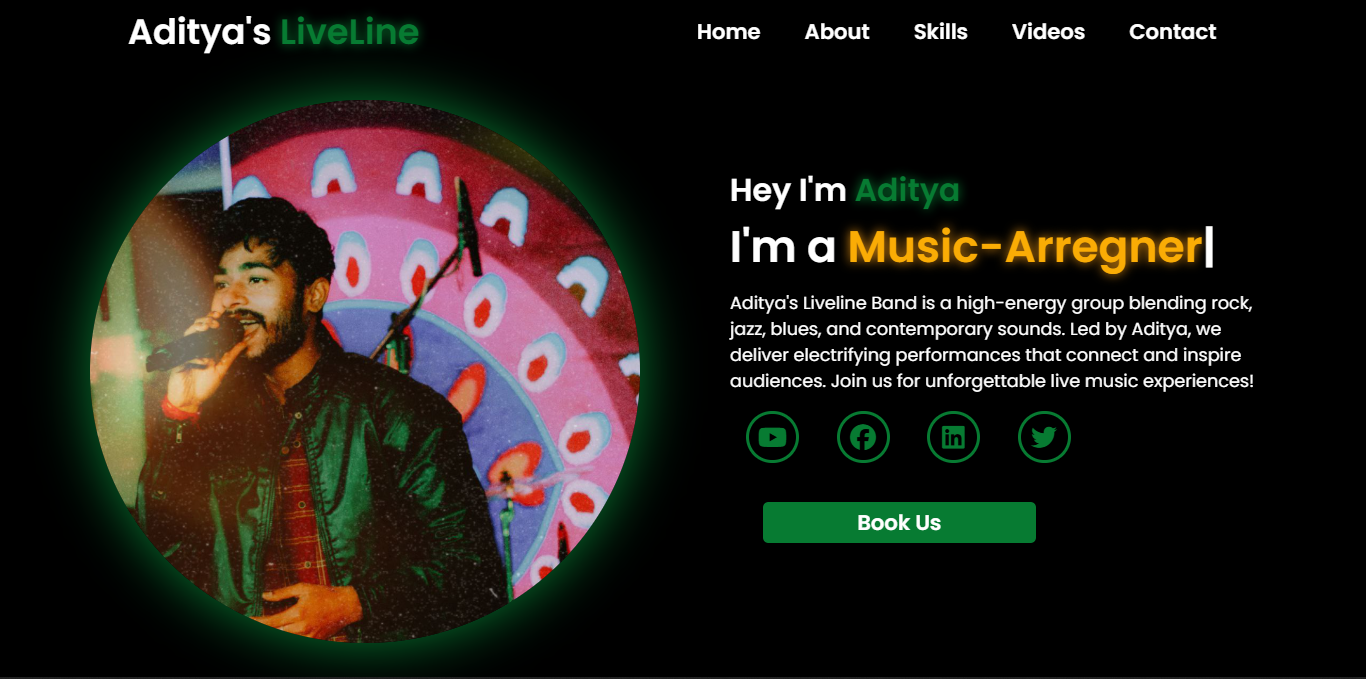Click the "Hey I'm" greeting text
Image resolution: width=1366 pixels, height=679 pixels.
pyautogui.click(x=788, y=190)
